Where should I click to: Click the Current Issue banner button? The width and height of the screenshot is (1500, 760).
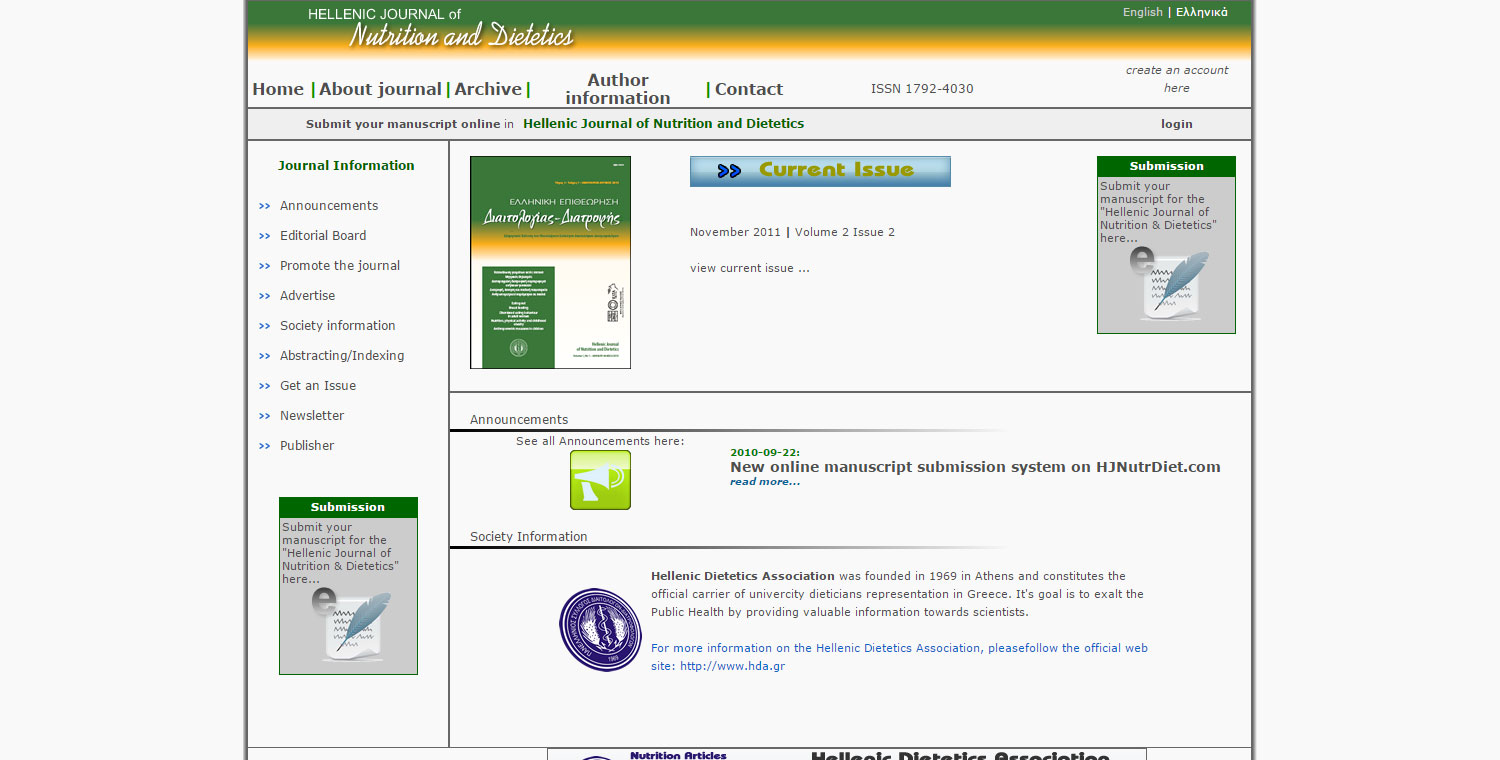(x=820, y=171)
